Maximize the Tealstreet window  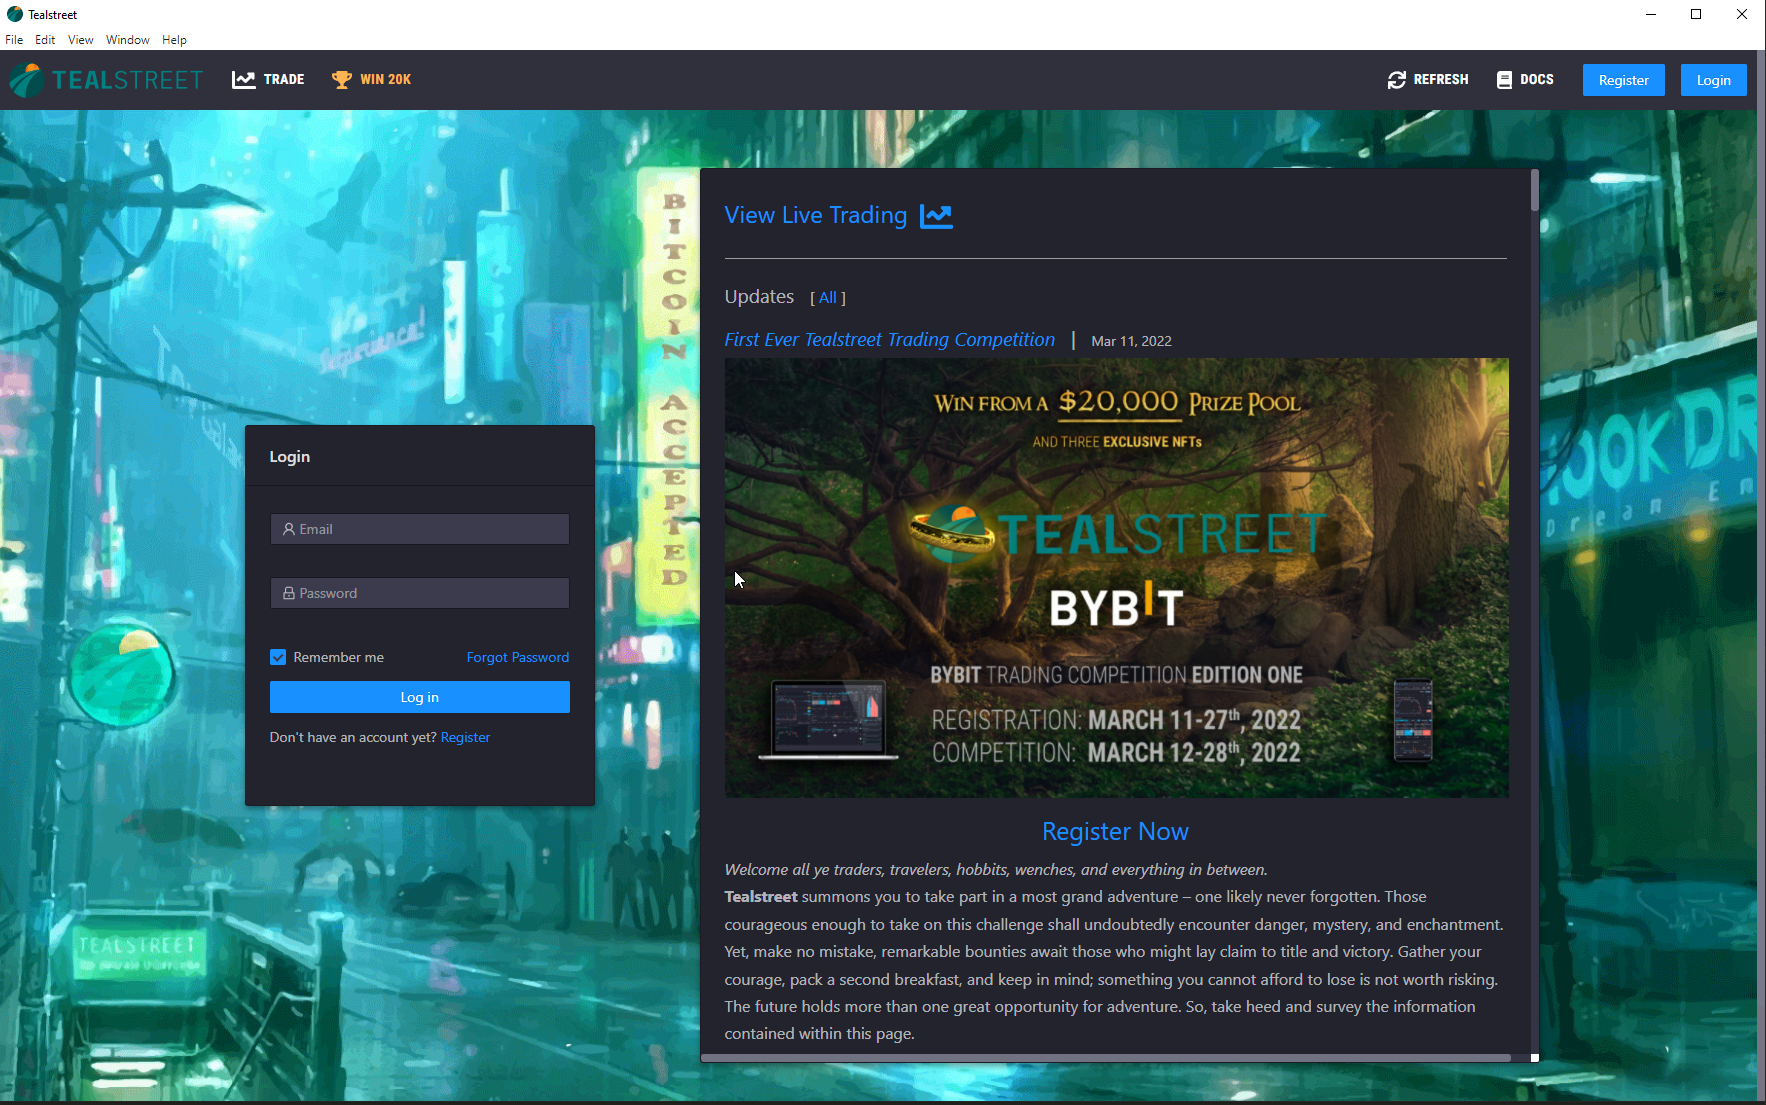[1696, 14]
